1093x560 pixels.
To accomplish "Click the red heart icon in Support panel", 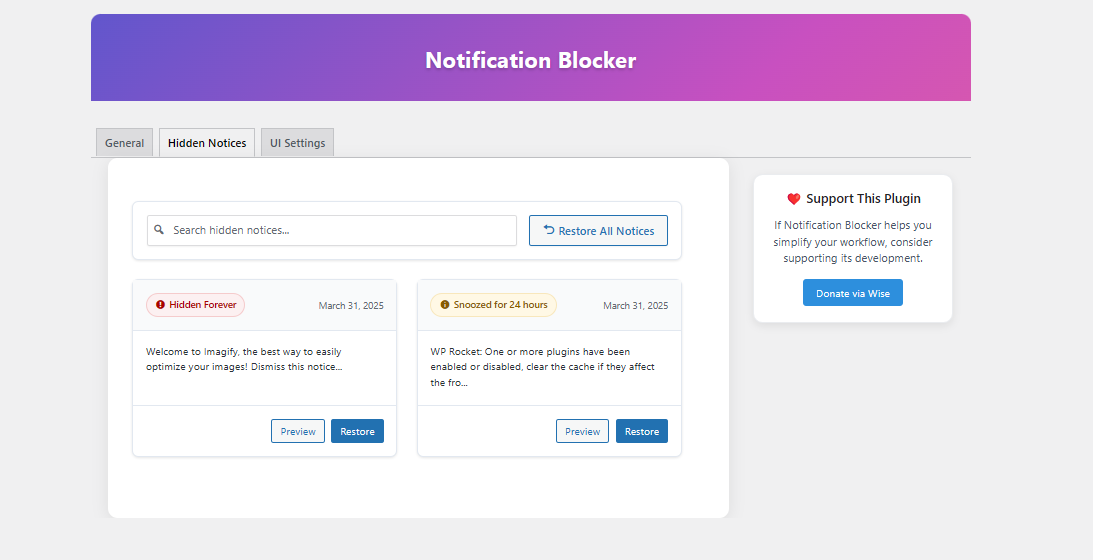I will pos(794,199).
